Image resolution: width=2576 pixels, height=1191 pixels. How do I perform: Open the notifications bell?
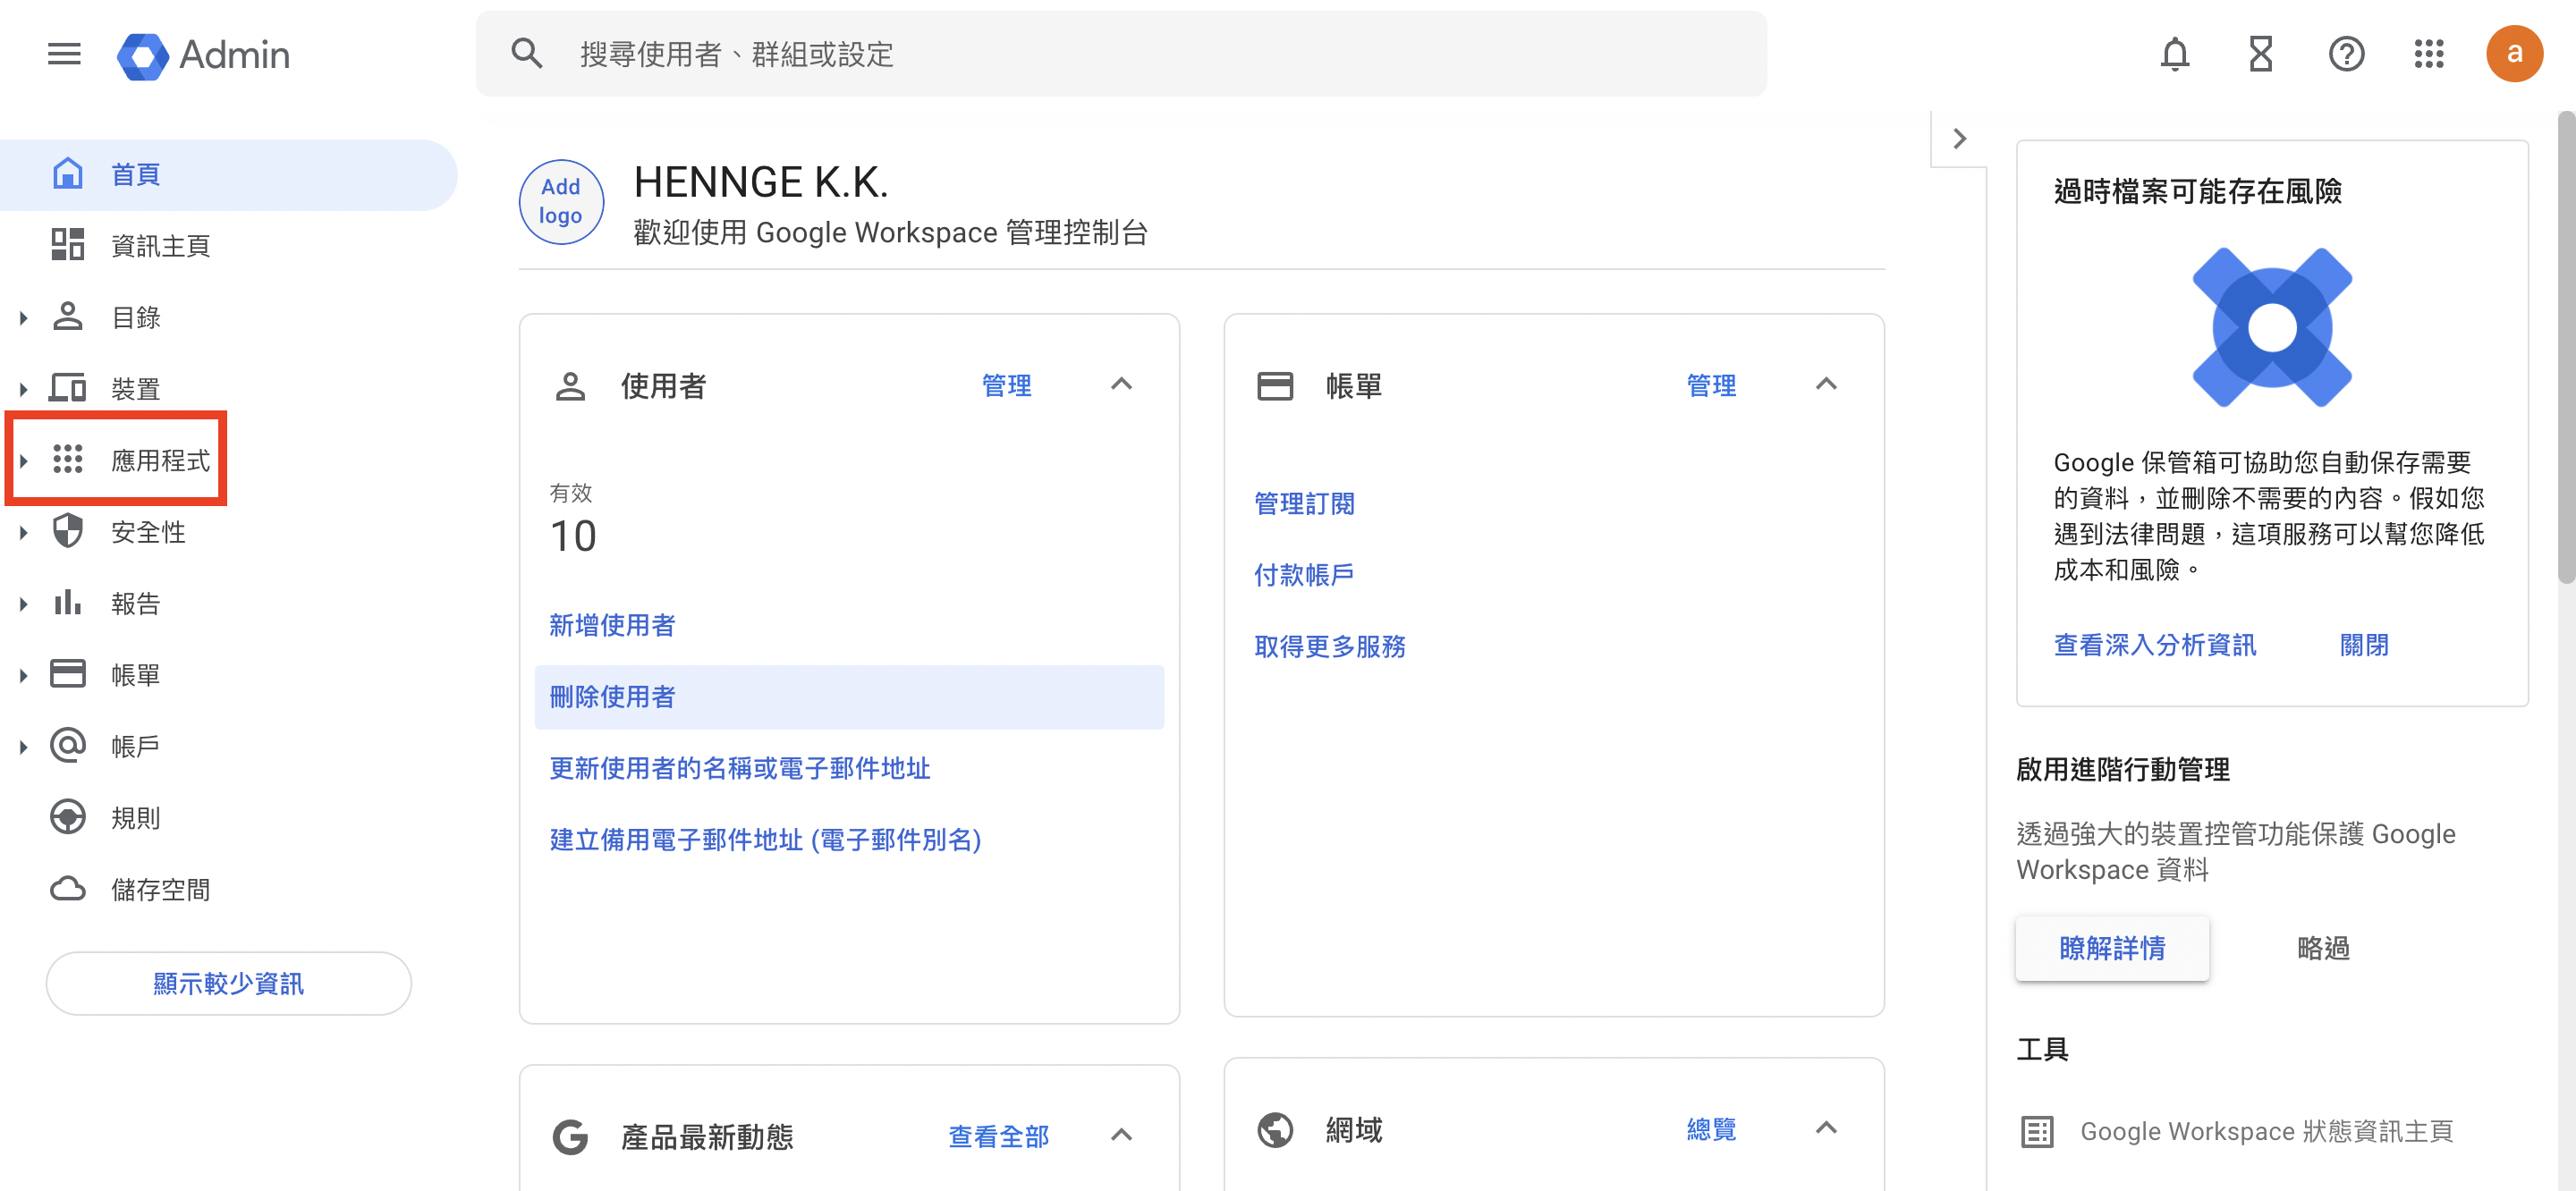coord(2175,54)
